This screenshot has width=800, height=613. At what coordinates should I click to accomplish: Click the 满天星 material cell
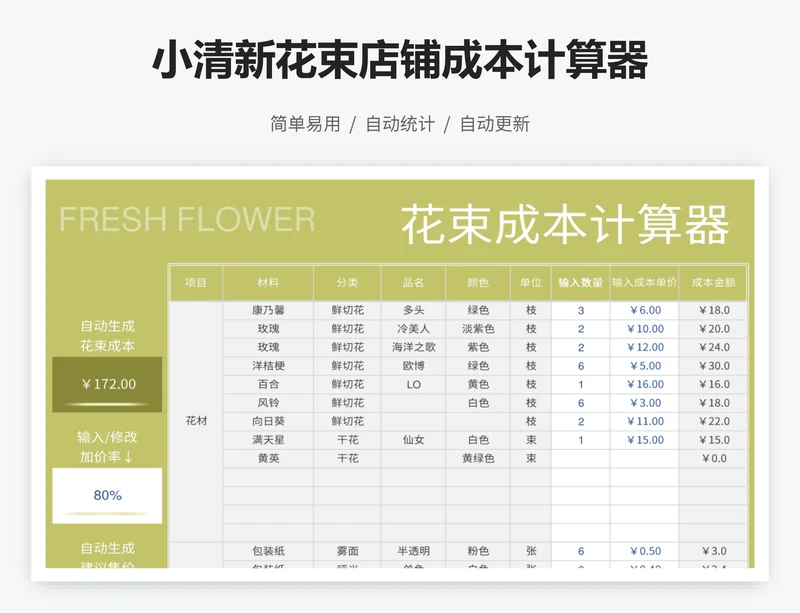tap(268, 440)
